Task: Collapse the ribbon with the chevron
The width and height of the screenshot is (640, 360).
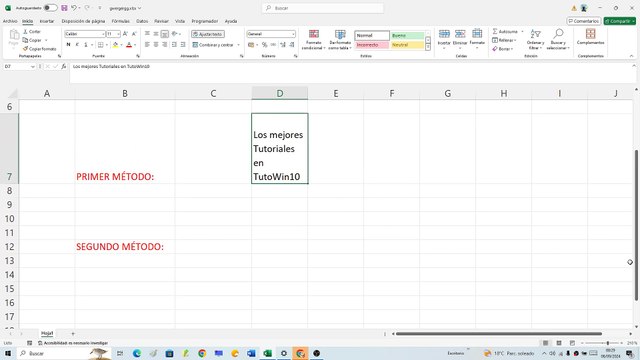Action: 631,56
